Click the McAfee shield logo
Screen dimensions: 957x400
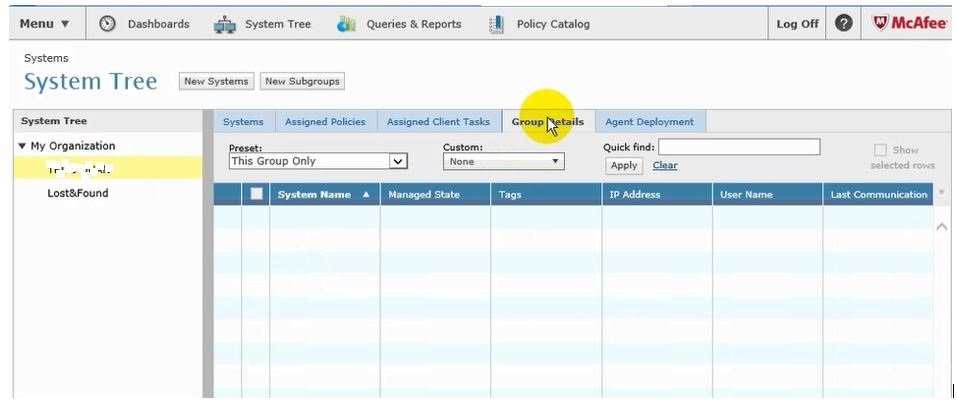tap(881, 24)
